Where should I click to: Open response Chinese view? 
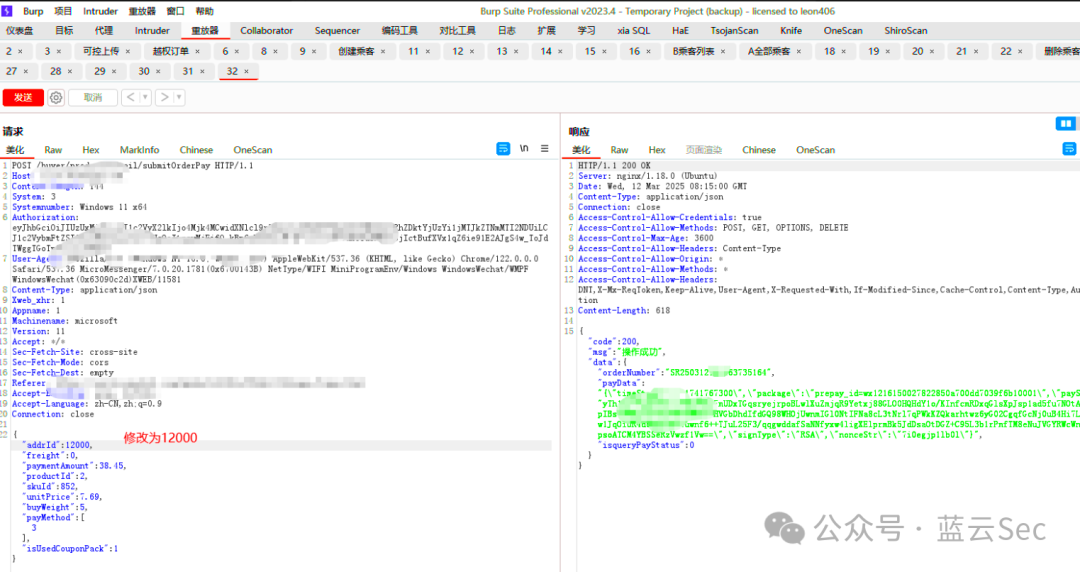coord(759,150)
